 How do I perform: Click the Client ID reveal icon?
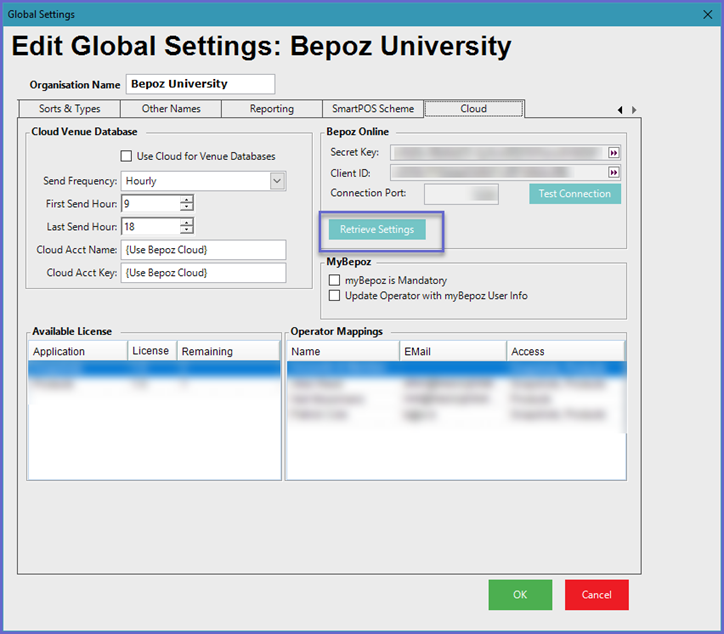coord(614,173)
